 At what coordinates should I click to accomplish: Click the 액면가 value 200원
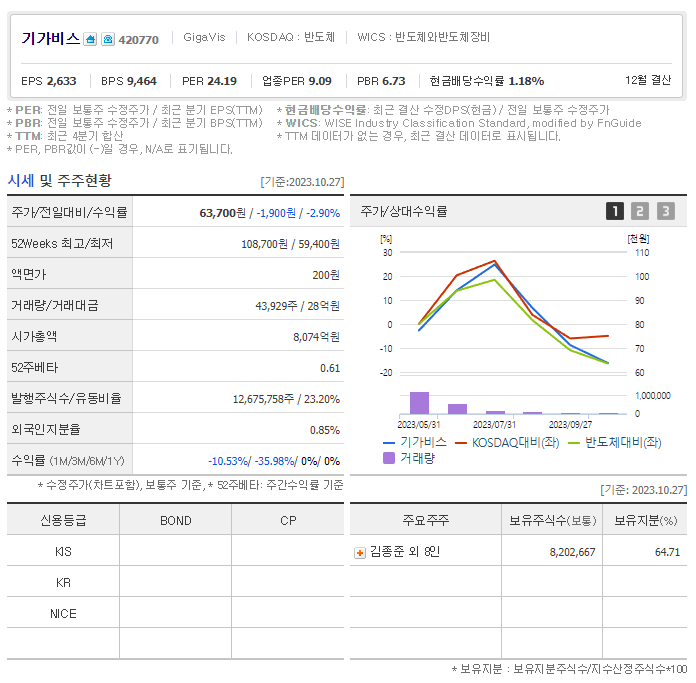pos(326,275)
